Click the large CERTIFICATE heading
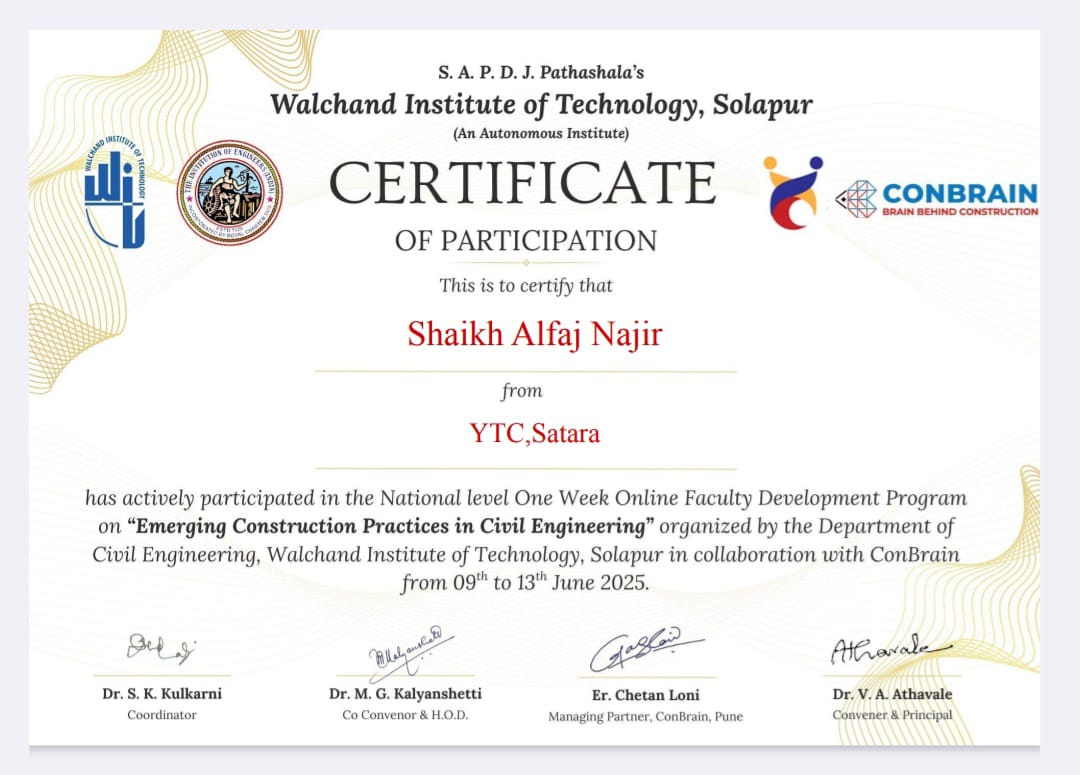This screenshot has width=1080, height=775. coord(523,183)
